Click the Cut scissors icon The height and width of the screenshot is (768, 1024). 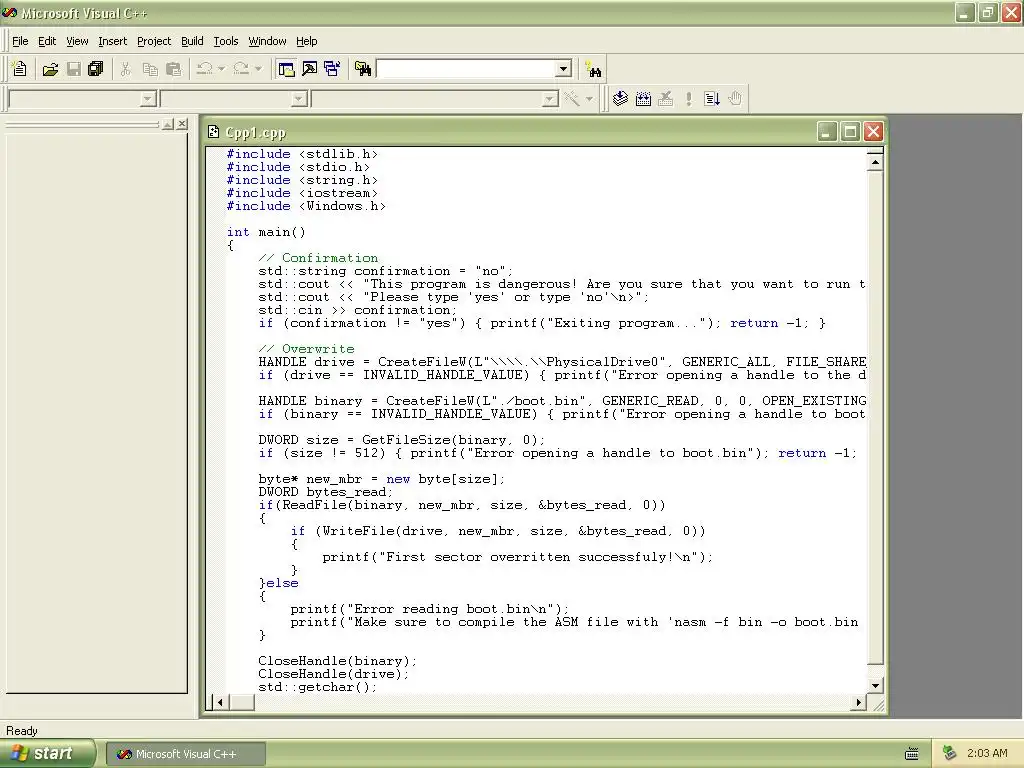click(125, 69)
